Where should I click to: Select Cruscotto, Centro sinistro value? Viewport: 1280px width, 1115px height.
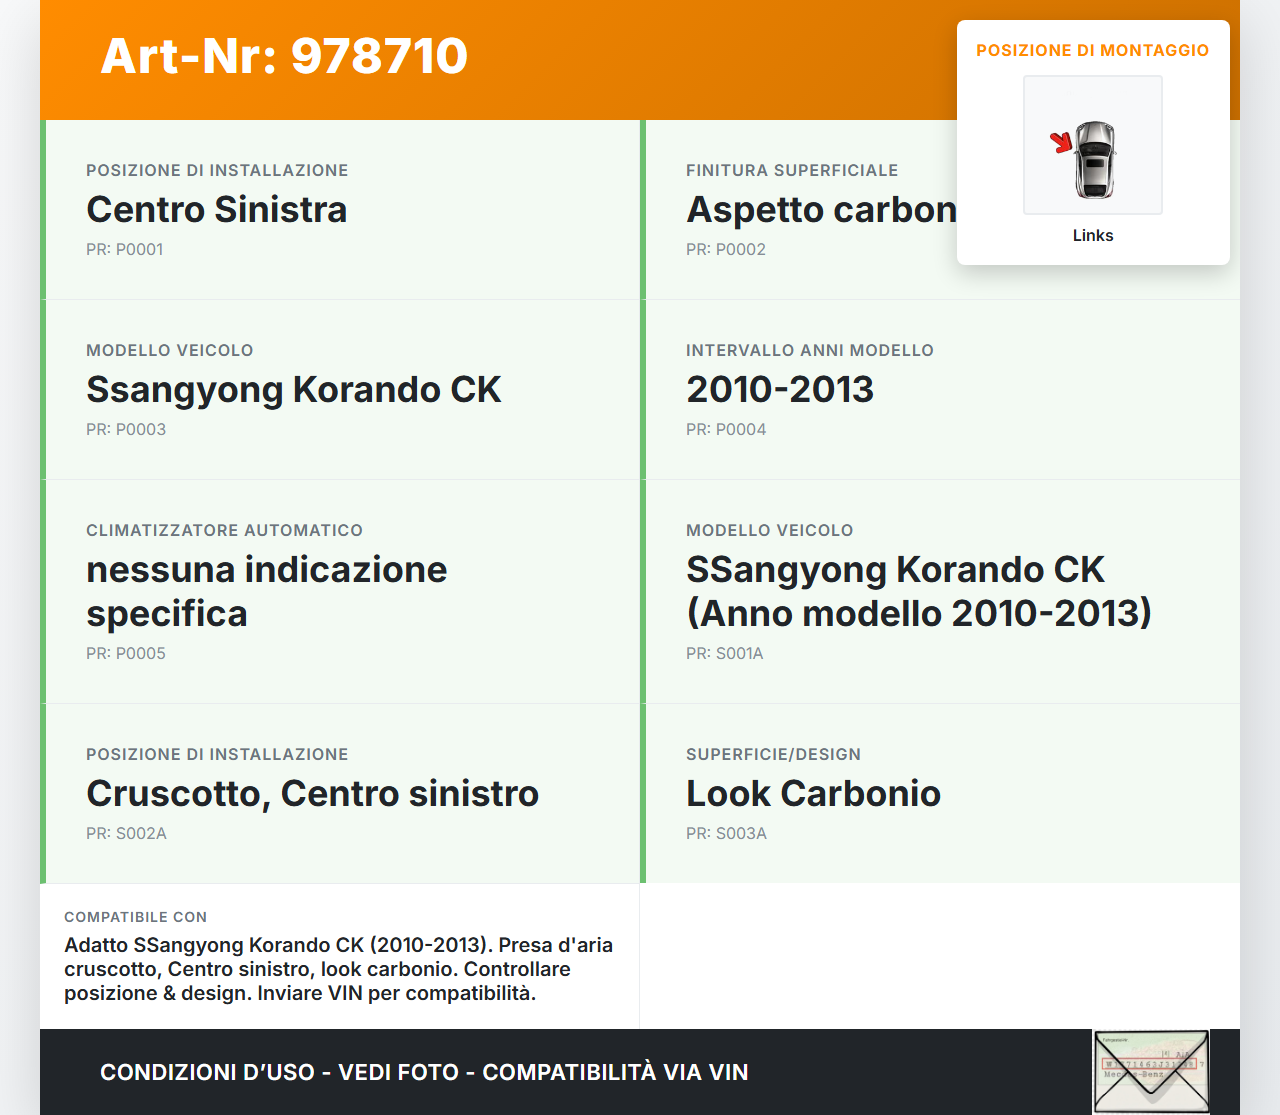click(312, 793)
